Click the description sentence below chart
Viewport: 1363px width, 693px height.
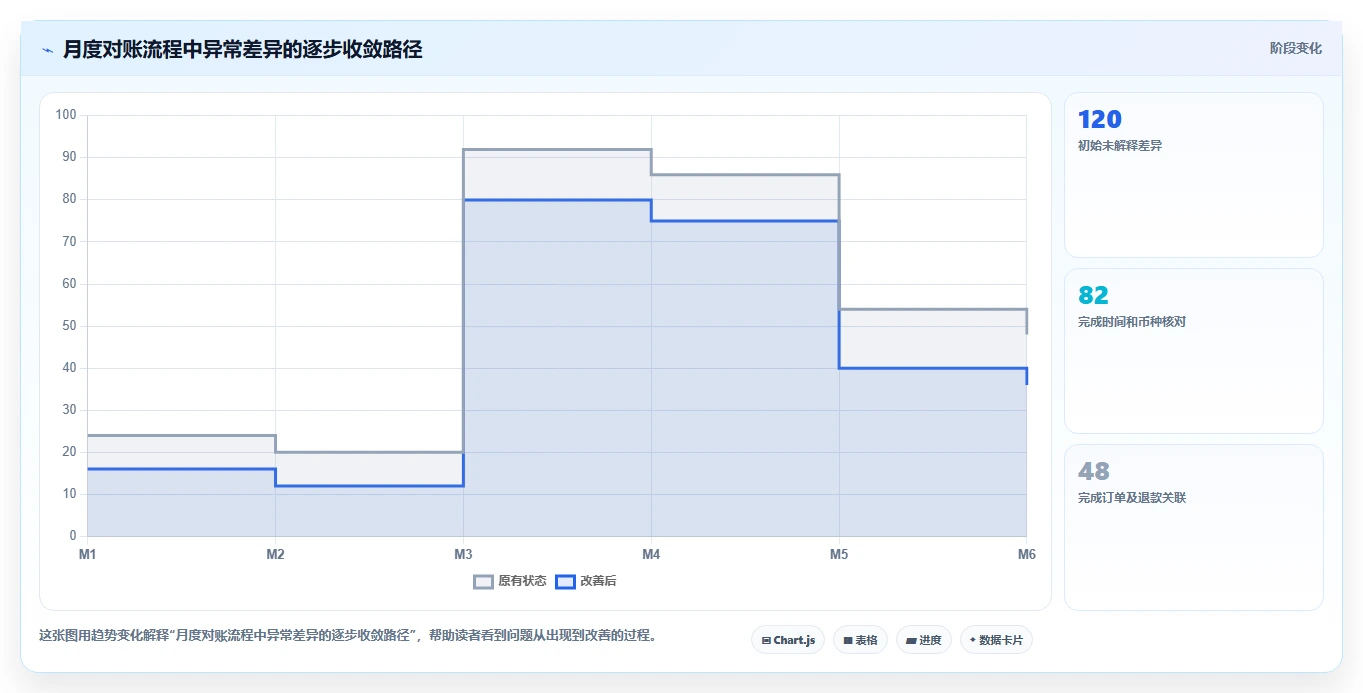click(x=347, y=636)
